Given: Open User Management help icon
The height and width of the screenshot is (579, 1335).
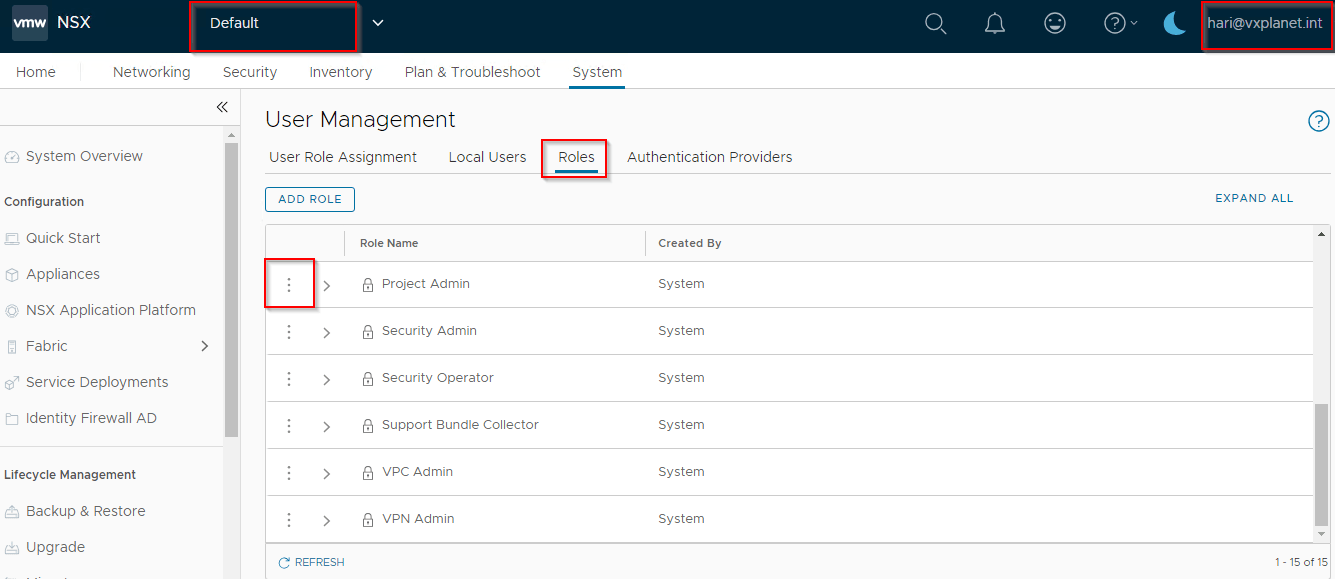Looking at the screenshot, I should click(x=1318, y=122).
